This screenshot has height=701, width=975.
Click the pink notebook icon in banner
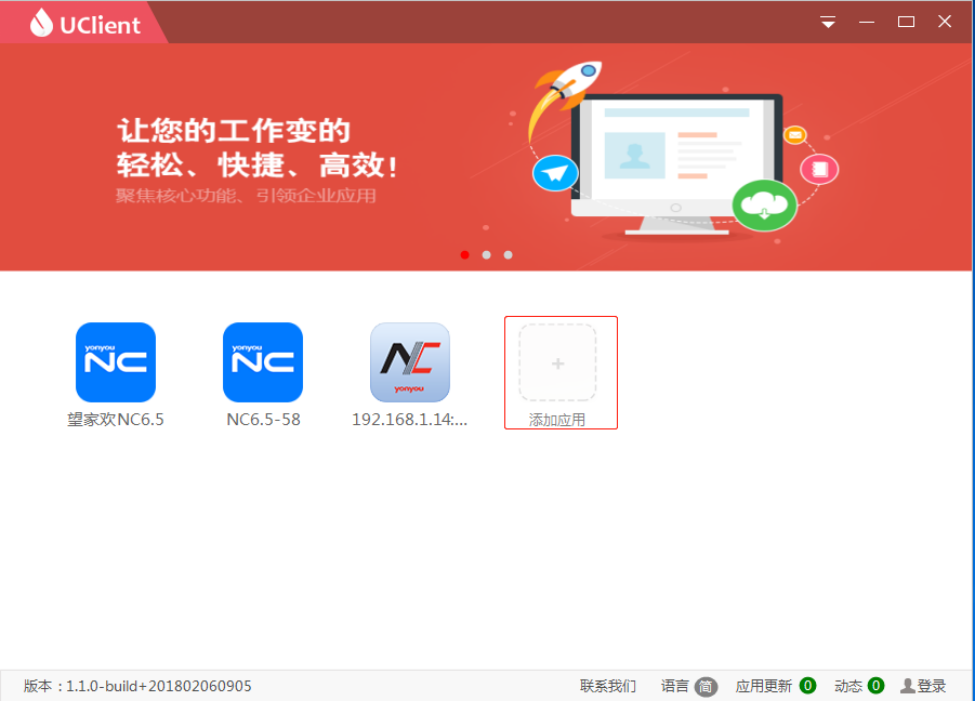click(819, 169)
